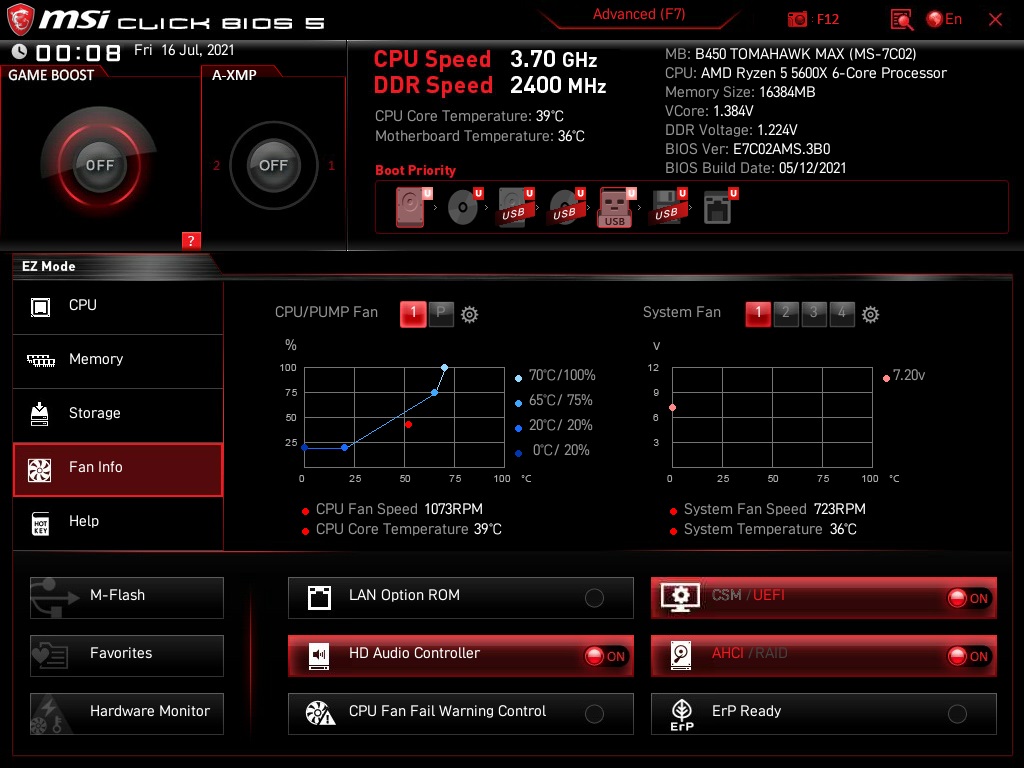Image resolution: width=1024 pixels, height=768 pixels.
Task: Click the 70°C/100% fan curve point
Action: tap(444, 368)
